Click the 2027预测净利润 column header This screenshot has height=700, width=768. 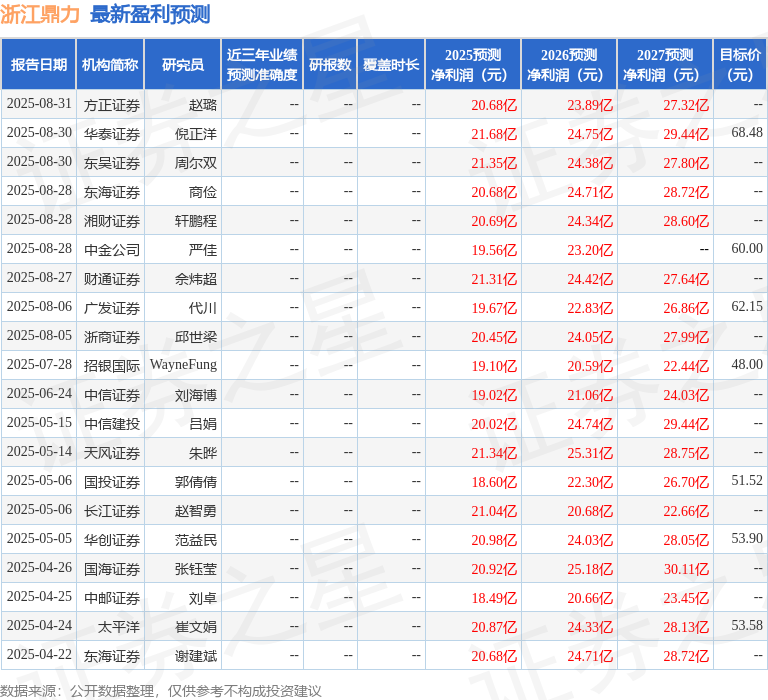click(x=665, y=65)
